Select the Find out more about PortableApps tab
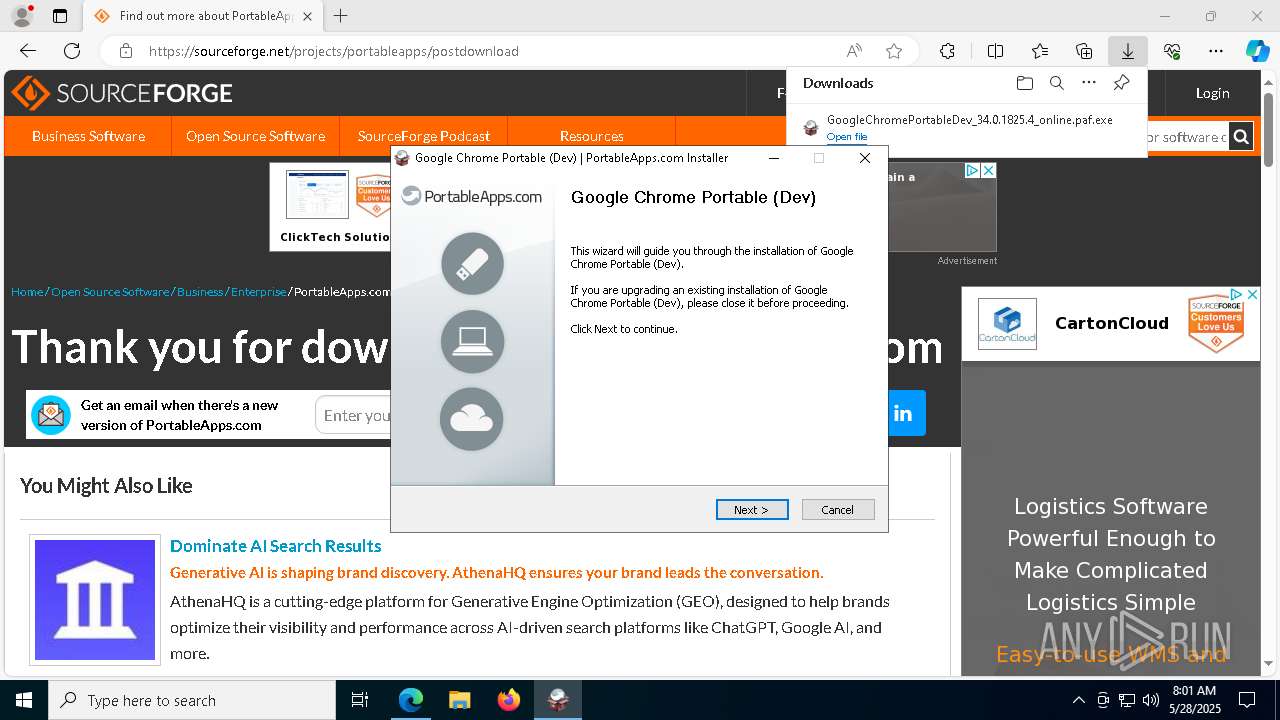This screenshot has height=720, width=1280. pyautogui.click(x=201, y=16)
